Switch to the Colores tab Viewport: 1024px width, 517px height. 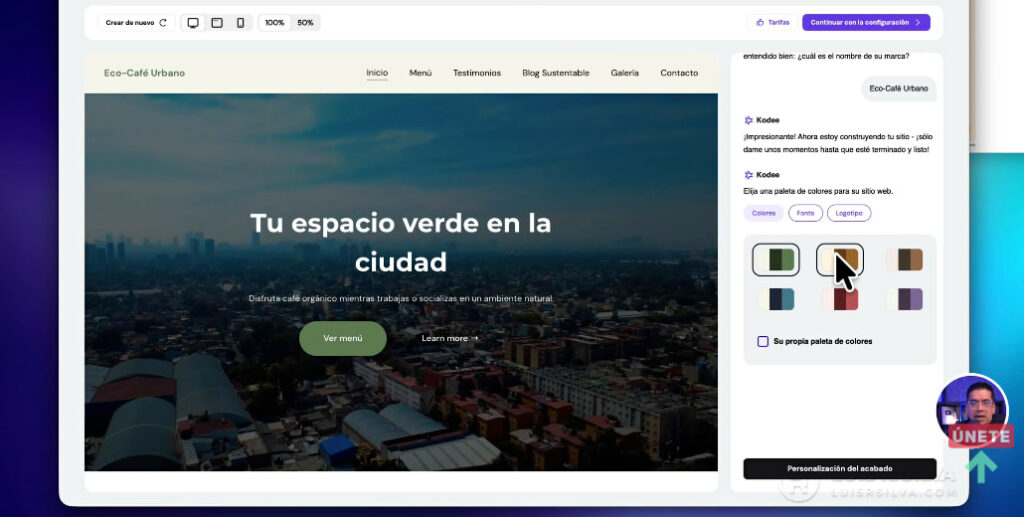coord(763,213)
